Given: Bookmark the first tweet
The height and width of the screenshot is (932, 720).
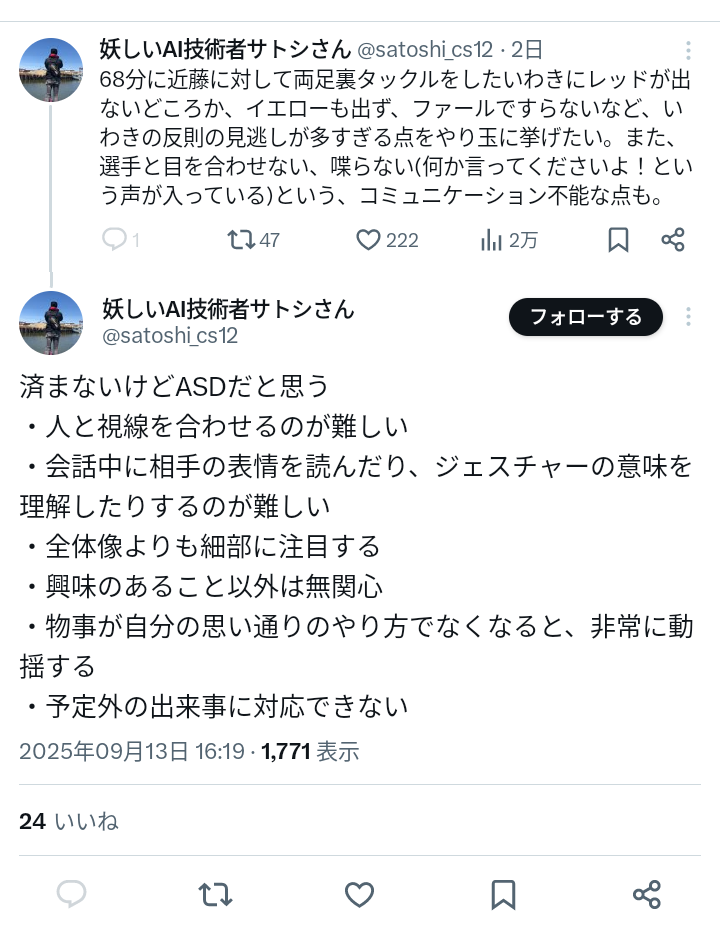Looking at the screenshot, I should 618,240.
